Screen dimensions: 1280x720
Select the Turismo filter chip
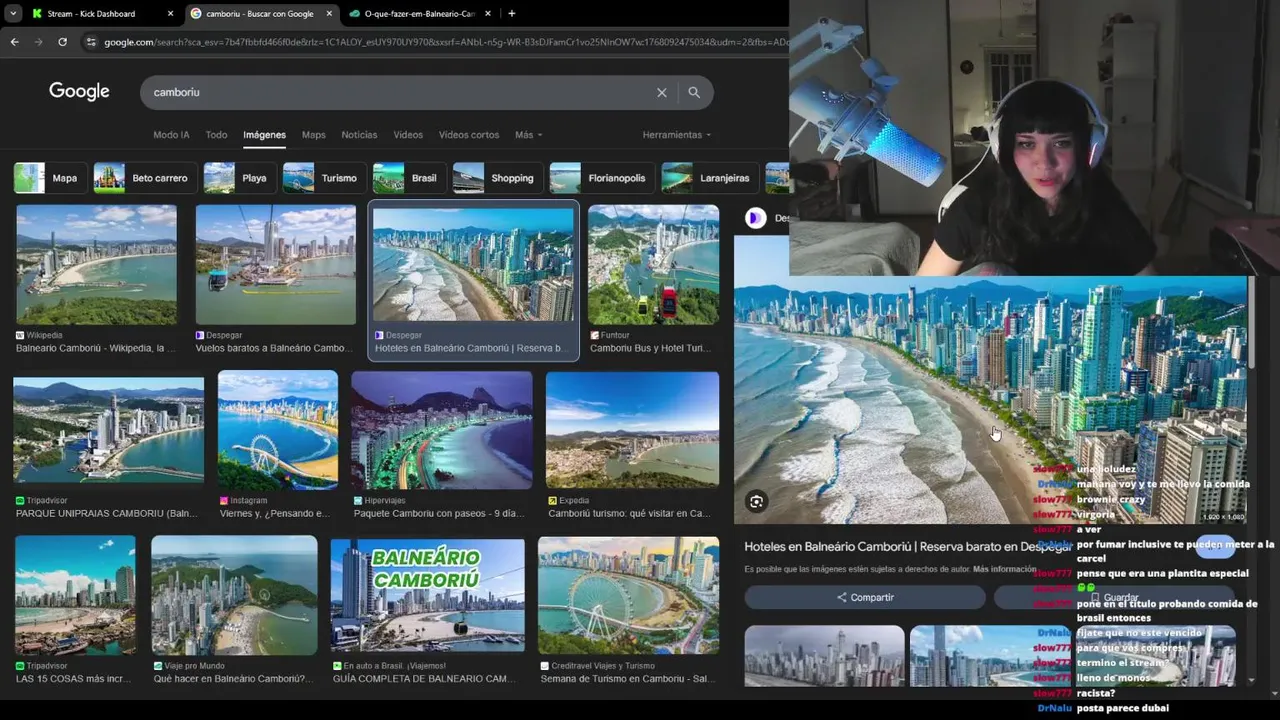tap(324, 178)
